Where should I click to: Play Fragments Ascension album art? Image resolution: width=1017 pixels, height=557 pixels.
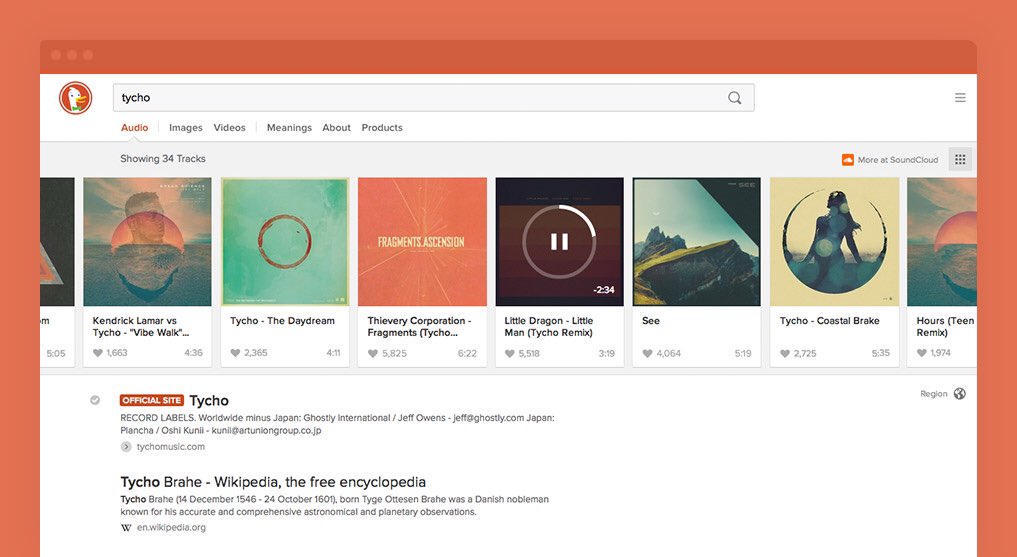tap(422, 242)
